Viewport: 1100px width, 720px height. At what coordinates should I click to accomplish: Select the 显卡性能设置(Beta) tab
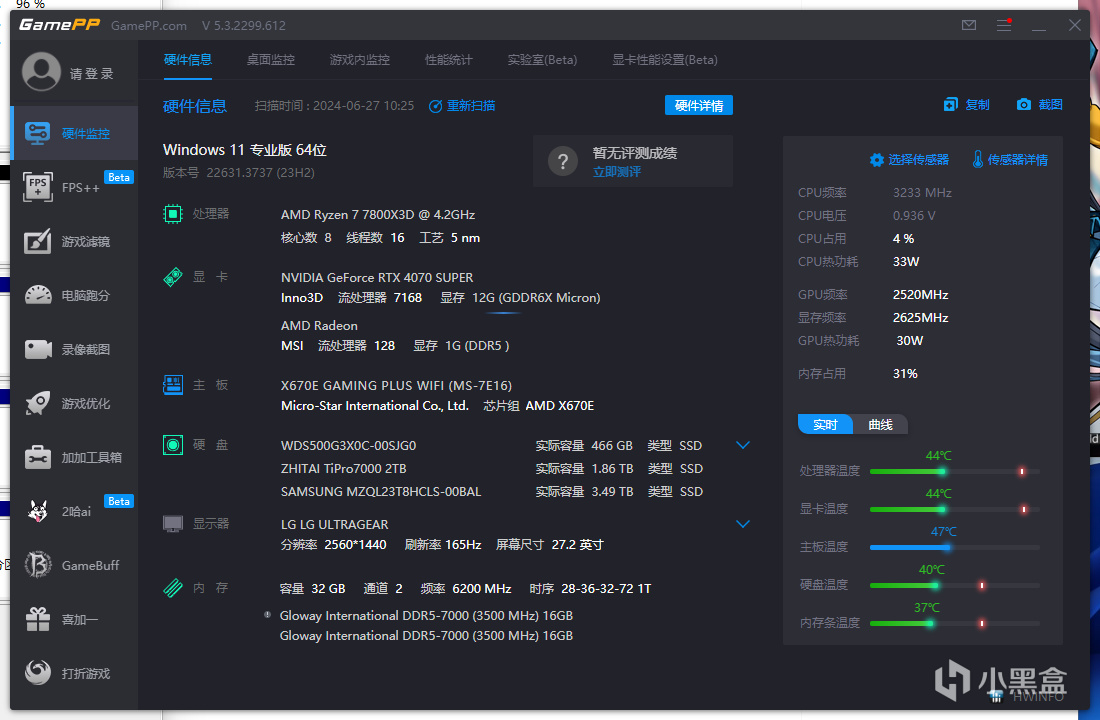click(x=665, y=60)
